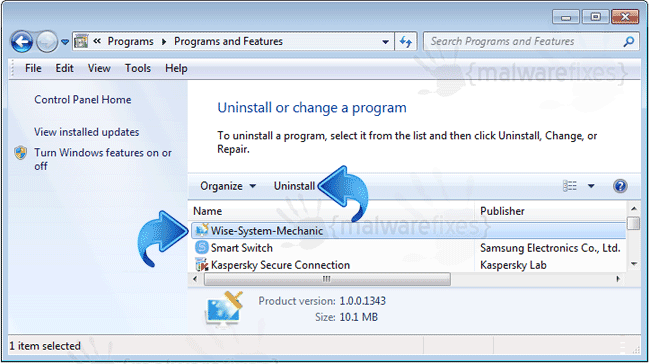Click the Smart Switch program icon

(201, 248)
